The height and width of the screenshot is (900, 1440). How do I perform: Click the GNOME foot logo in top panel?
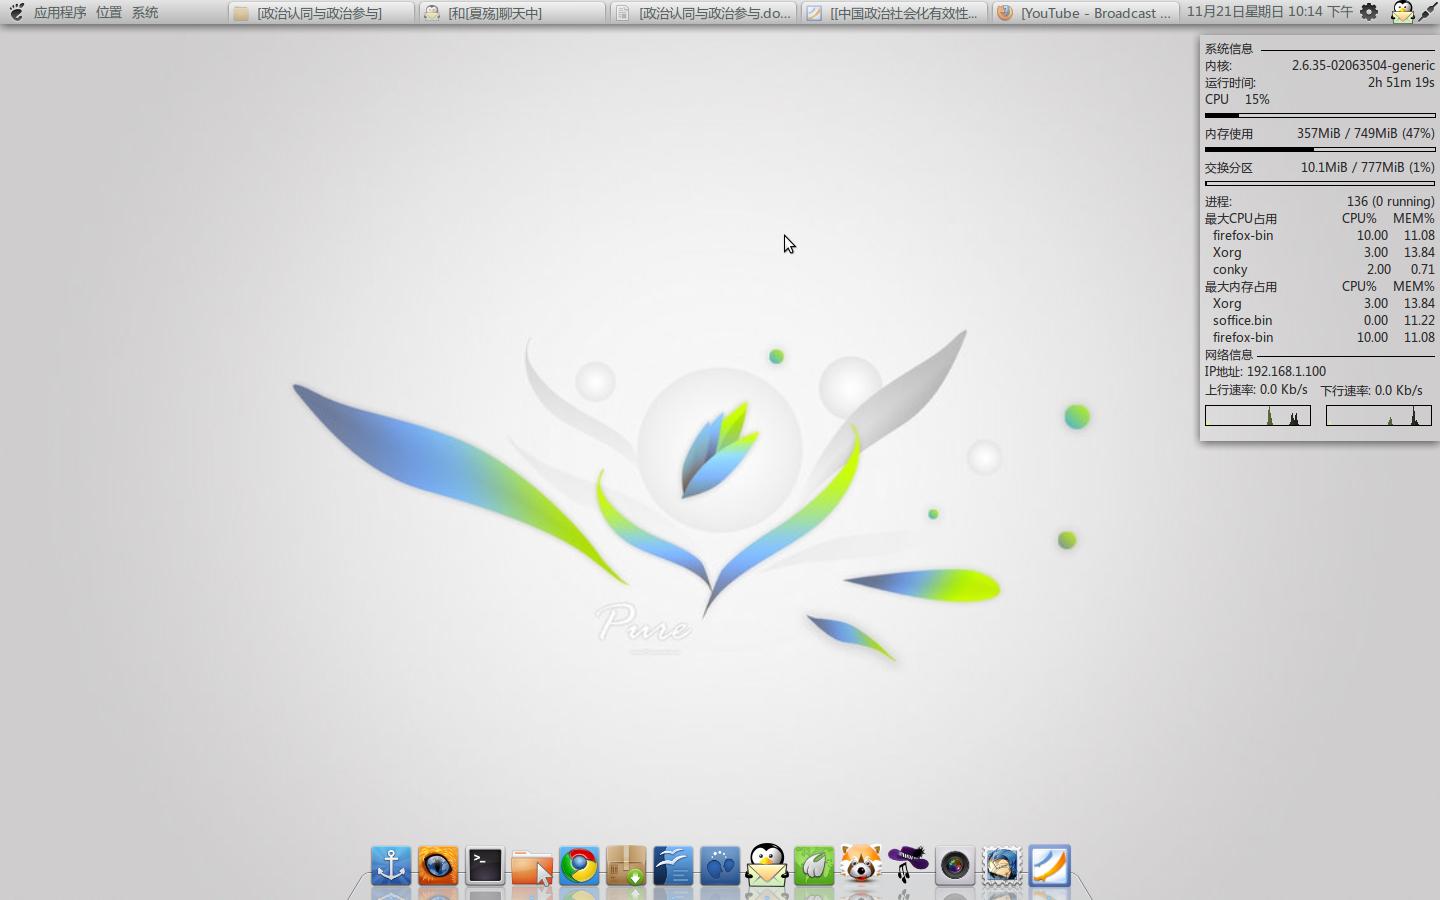pyautogui.click(x=16, y=12)
